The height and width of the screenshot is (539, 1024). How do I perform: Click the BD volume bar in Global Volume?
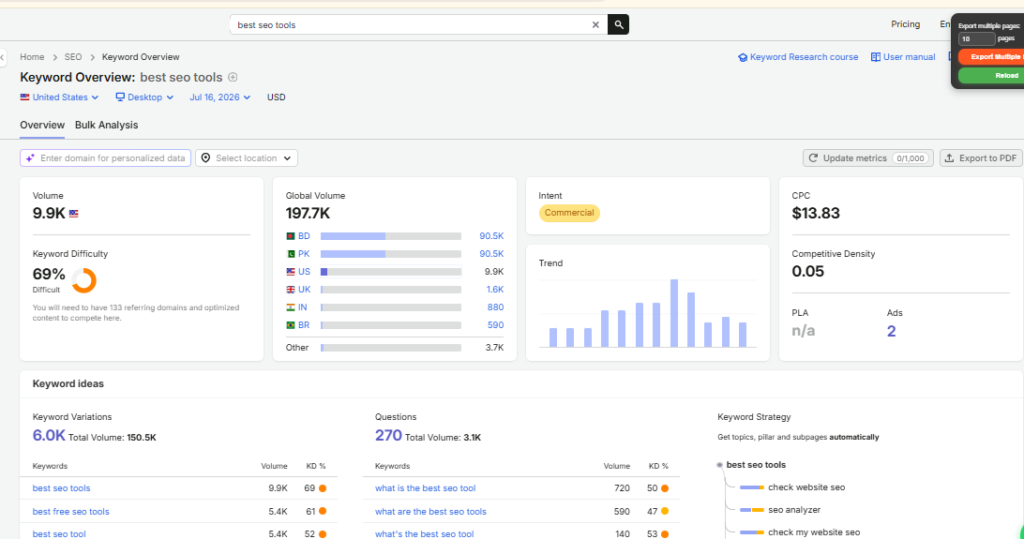click(391, 236)
